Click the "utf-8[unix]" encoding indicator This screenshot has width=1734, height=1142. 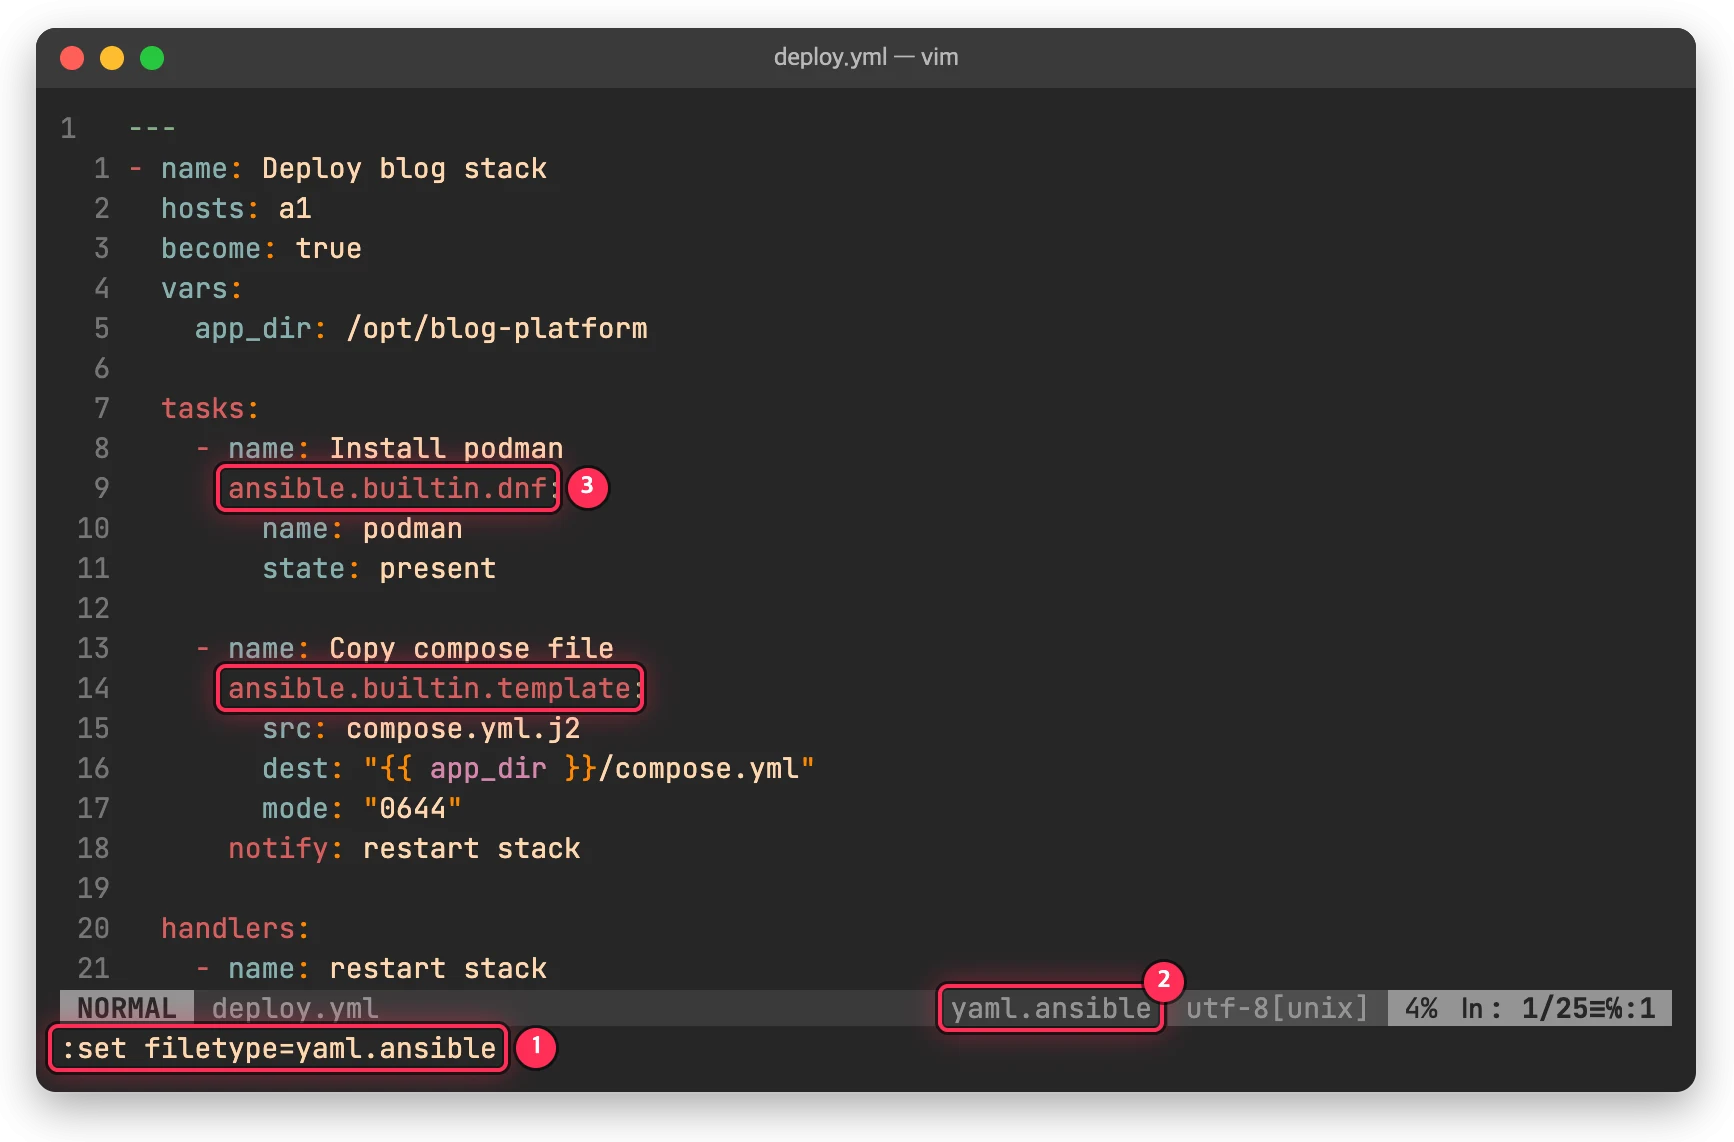pyautogui.click(x=1277, y=1008)
